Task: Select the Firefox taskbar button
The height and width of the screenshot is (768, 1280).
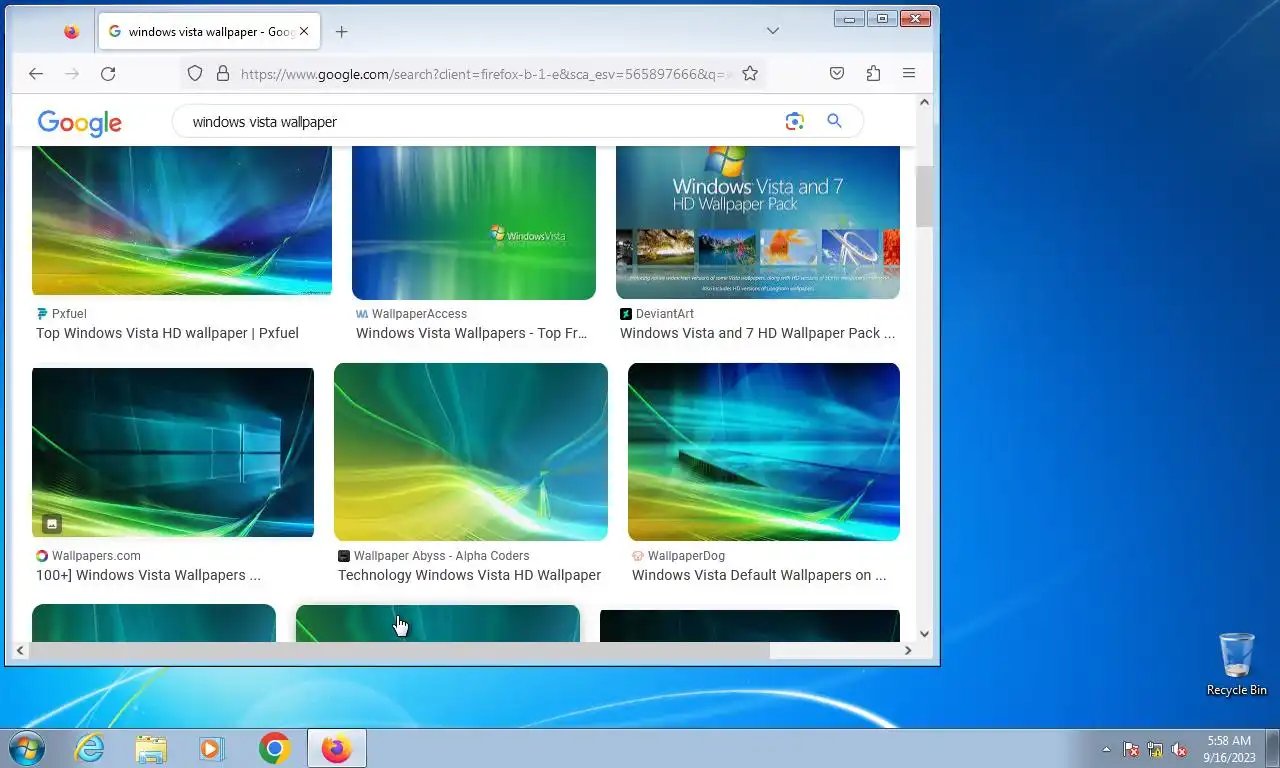Action: click(x=336, y=748)
